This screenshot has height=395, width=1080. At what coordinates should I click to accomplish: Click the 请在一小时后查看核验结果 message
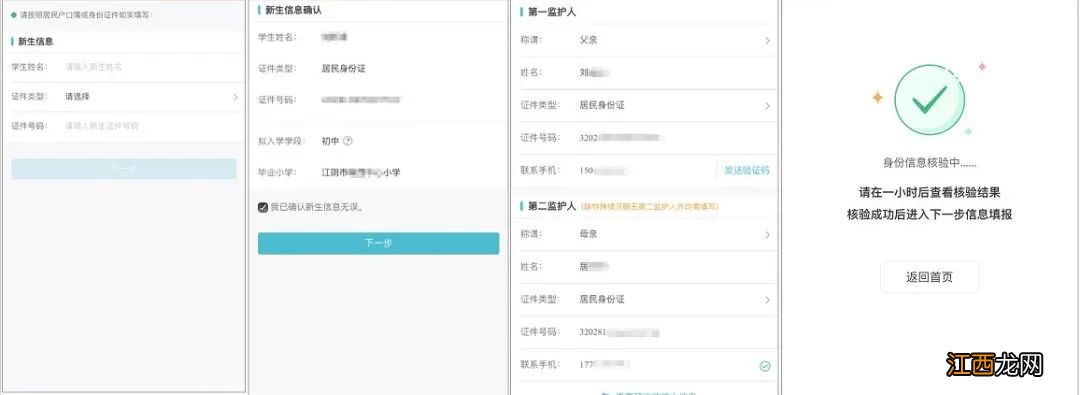(x=929, y=192)
